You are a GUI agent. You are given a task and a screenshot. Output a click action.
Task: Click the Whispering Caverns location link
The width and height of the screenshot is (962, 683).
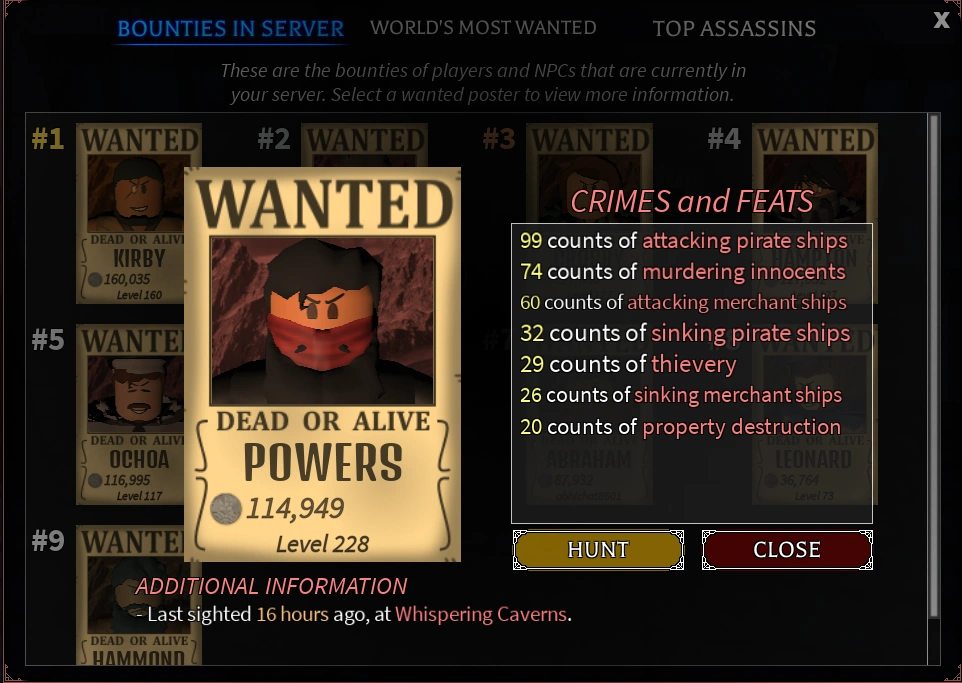pos(481,614)
